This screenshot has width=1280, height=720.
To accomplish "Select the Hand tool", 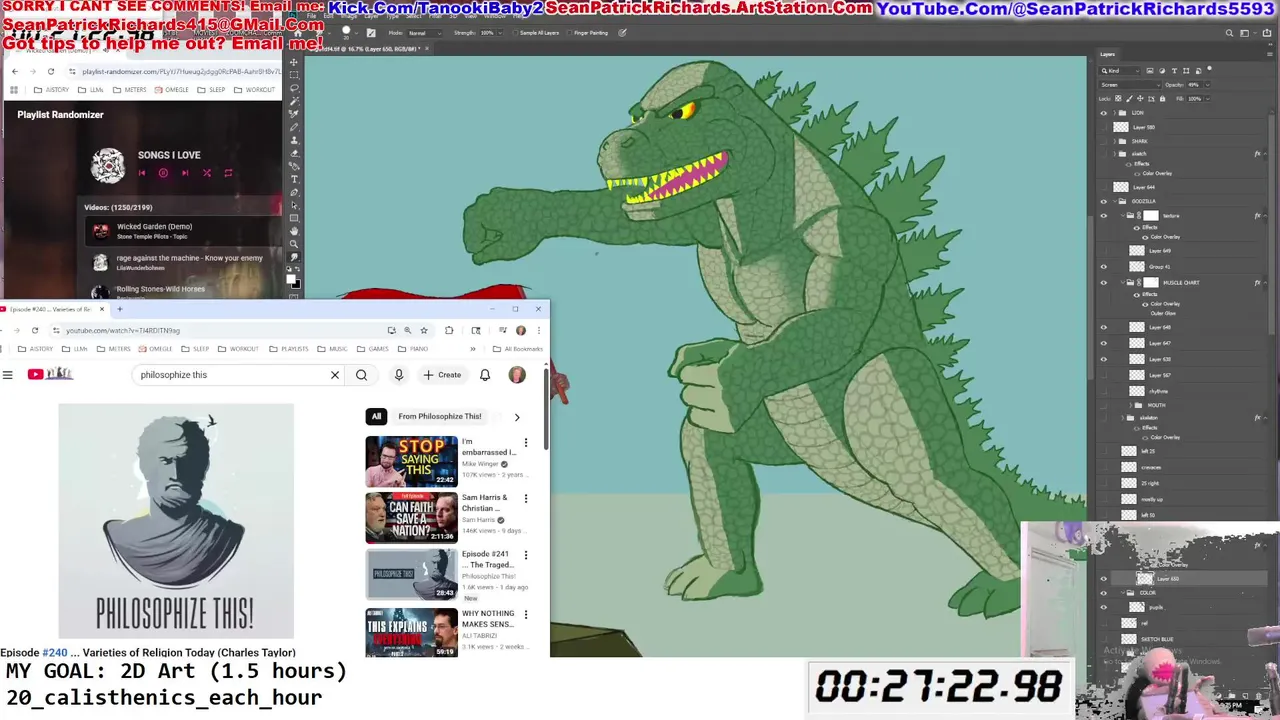I will (293, 231).
